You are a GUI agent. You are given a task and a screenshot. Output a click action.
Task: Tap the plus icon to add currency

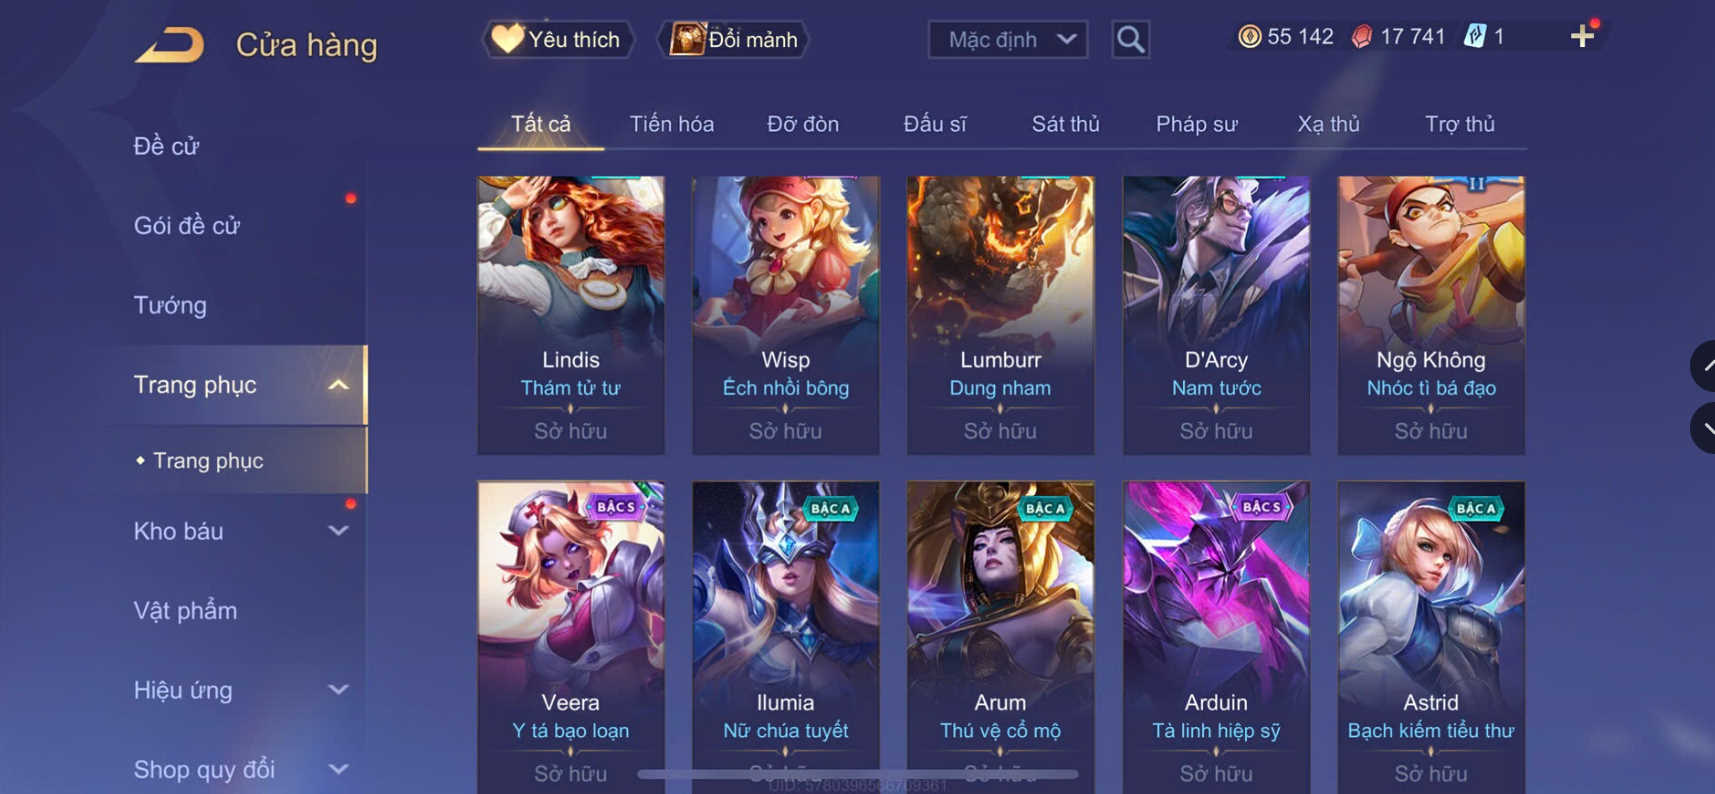click(x=1582, y=37)
